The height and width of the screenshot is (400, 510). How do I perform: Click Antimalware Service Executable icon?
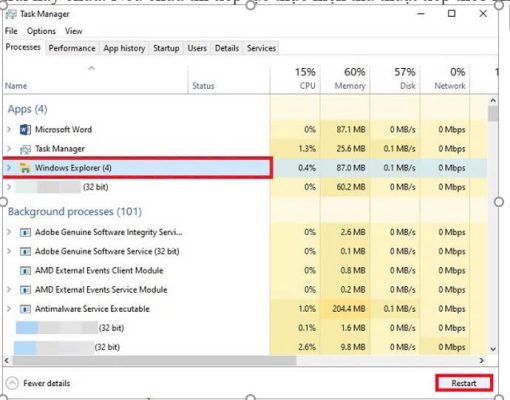click(x=25, y=309)
